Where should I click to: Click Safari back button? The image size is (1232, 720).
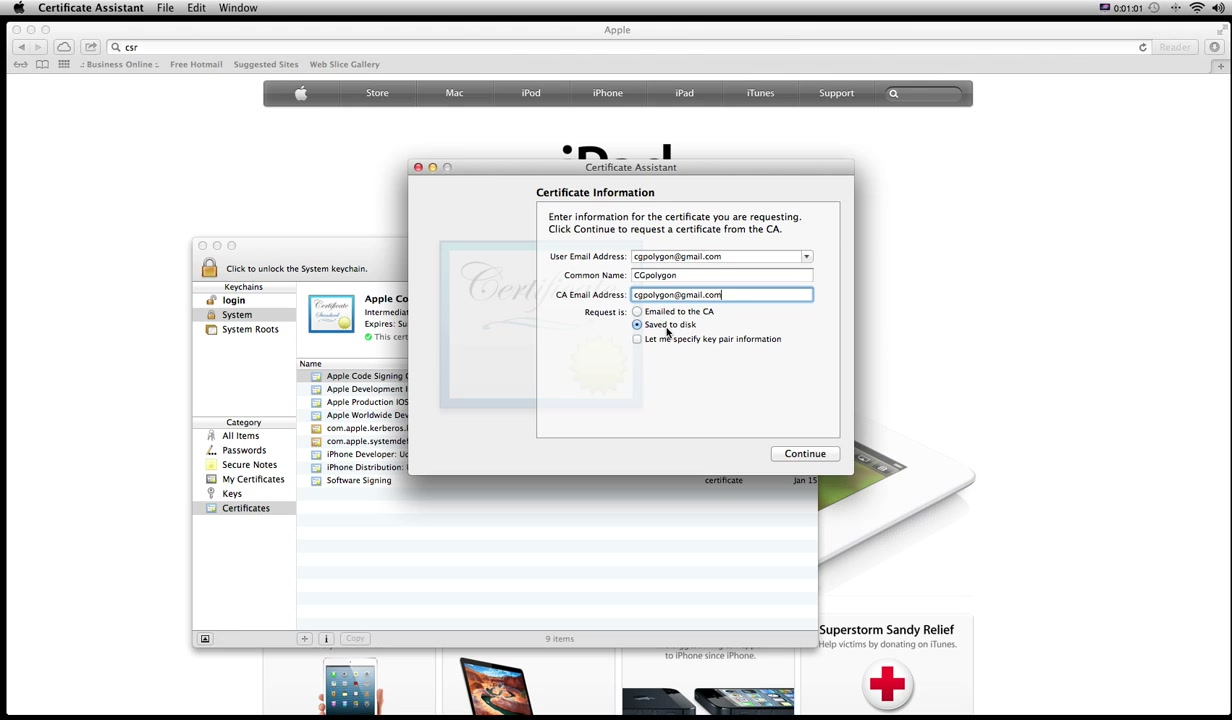[21, 47]
